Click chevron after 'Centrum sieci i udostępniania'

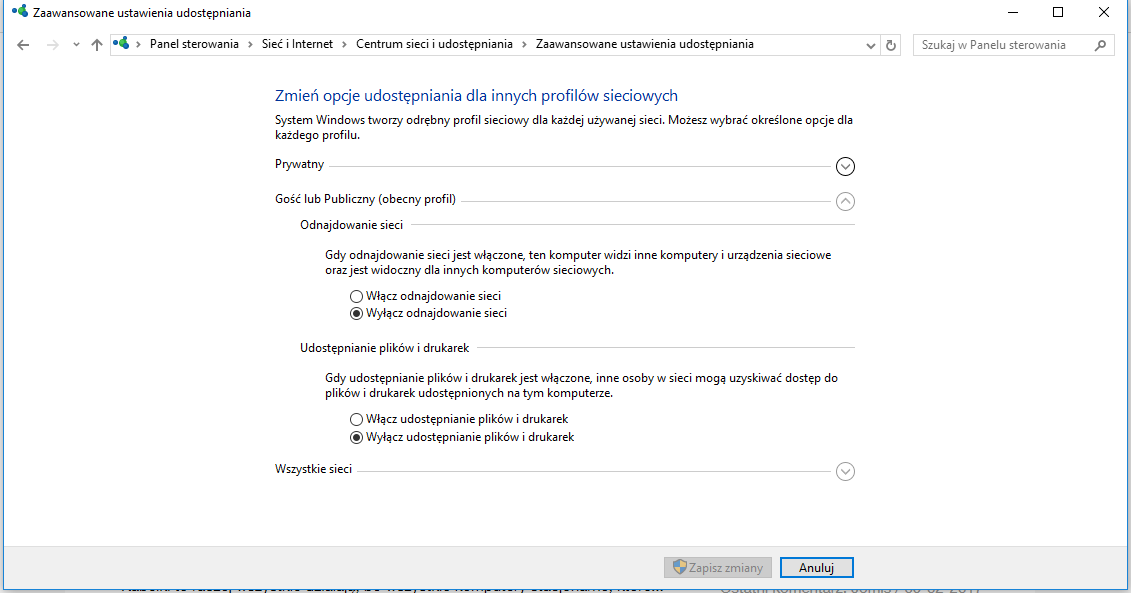524,45
